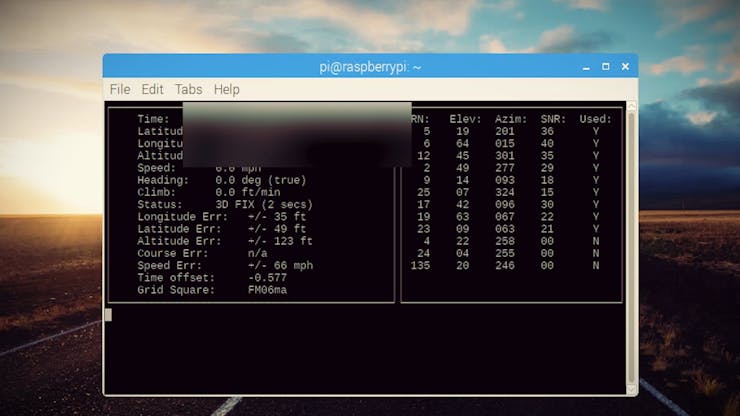
Task: Open the Help menu
Action: (x=227, y=89)
